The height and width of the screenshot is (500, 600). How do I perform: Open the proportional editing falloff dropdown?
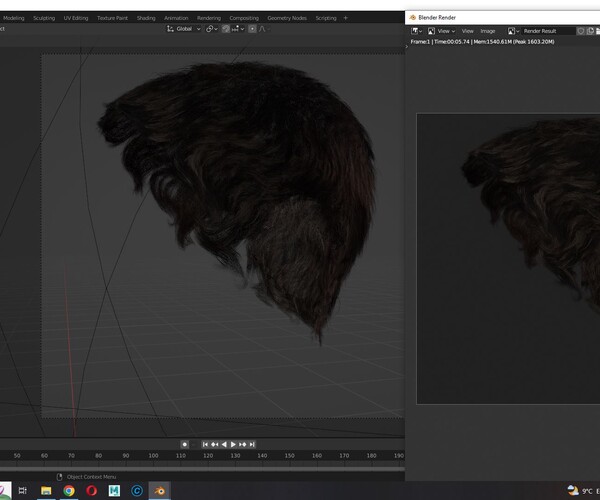pos(264,29)
